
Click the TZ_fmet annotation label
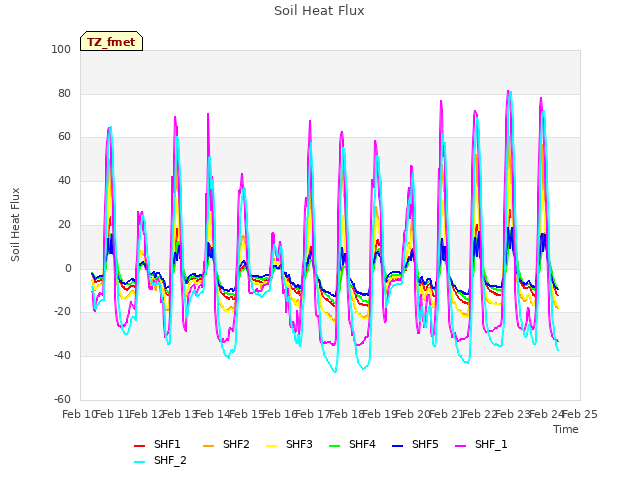(111, 42)
